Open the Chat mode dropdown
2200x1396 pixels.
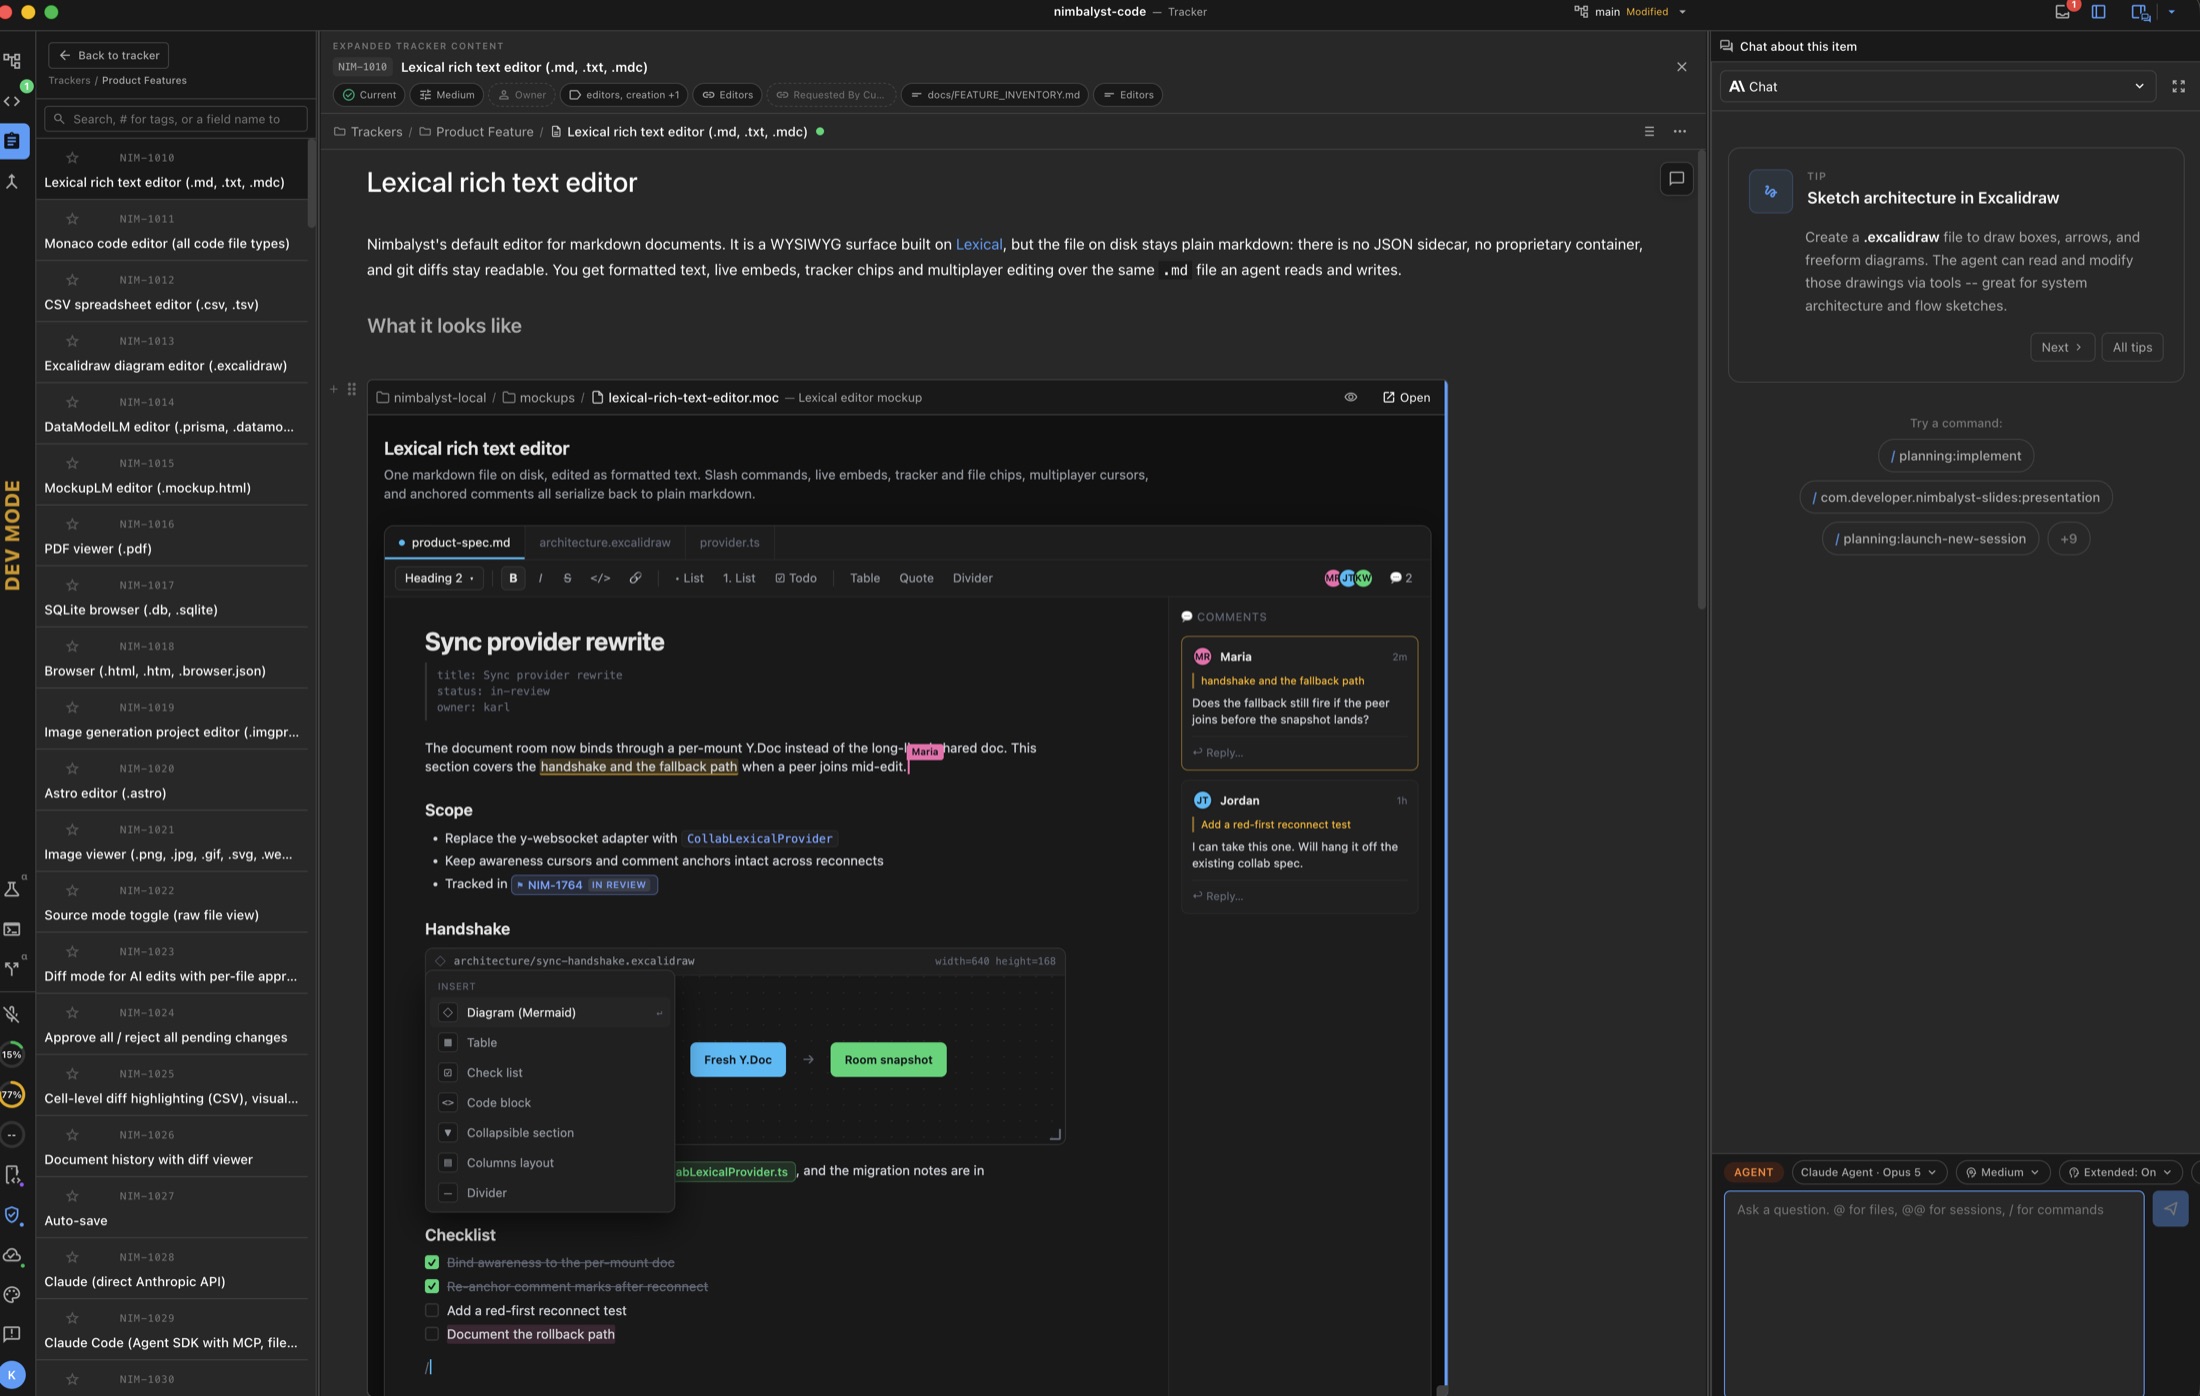pos(1937,87)
